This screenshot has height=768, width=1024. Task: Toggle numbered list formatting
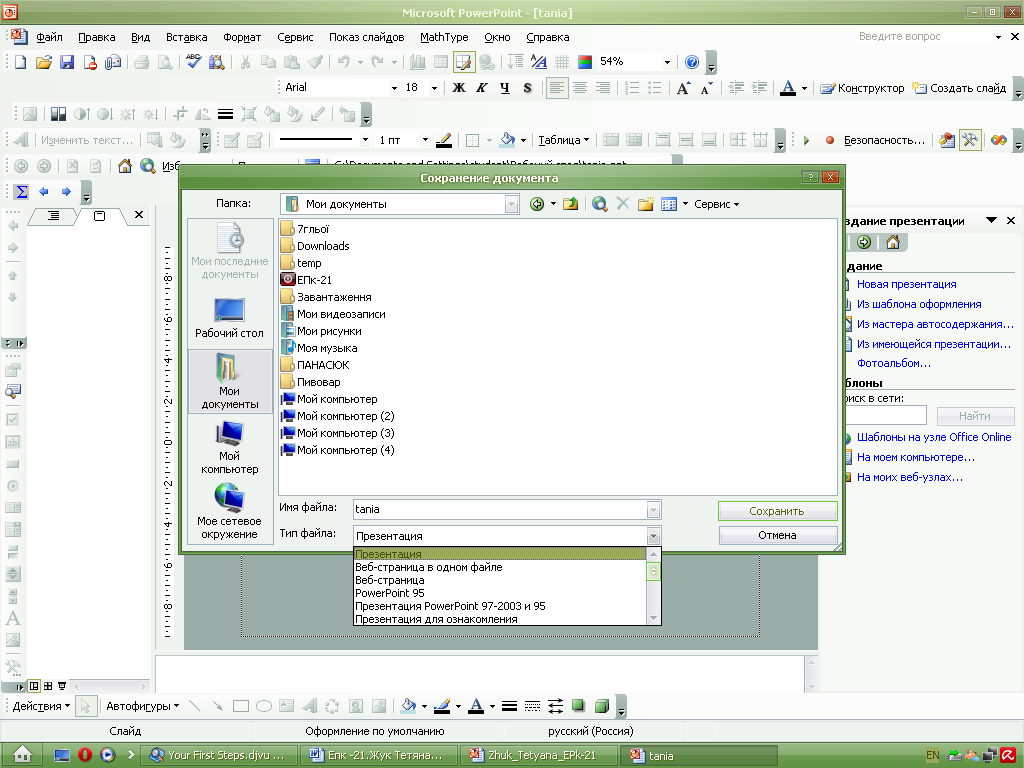[632, 88]
